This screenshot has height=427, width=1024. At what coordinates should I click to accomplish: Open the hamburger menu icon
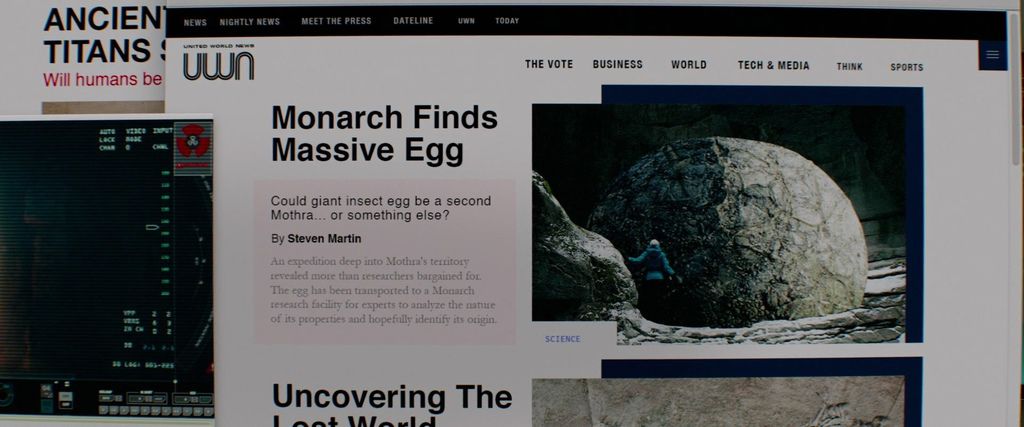(x=993, y=55)
